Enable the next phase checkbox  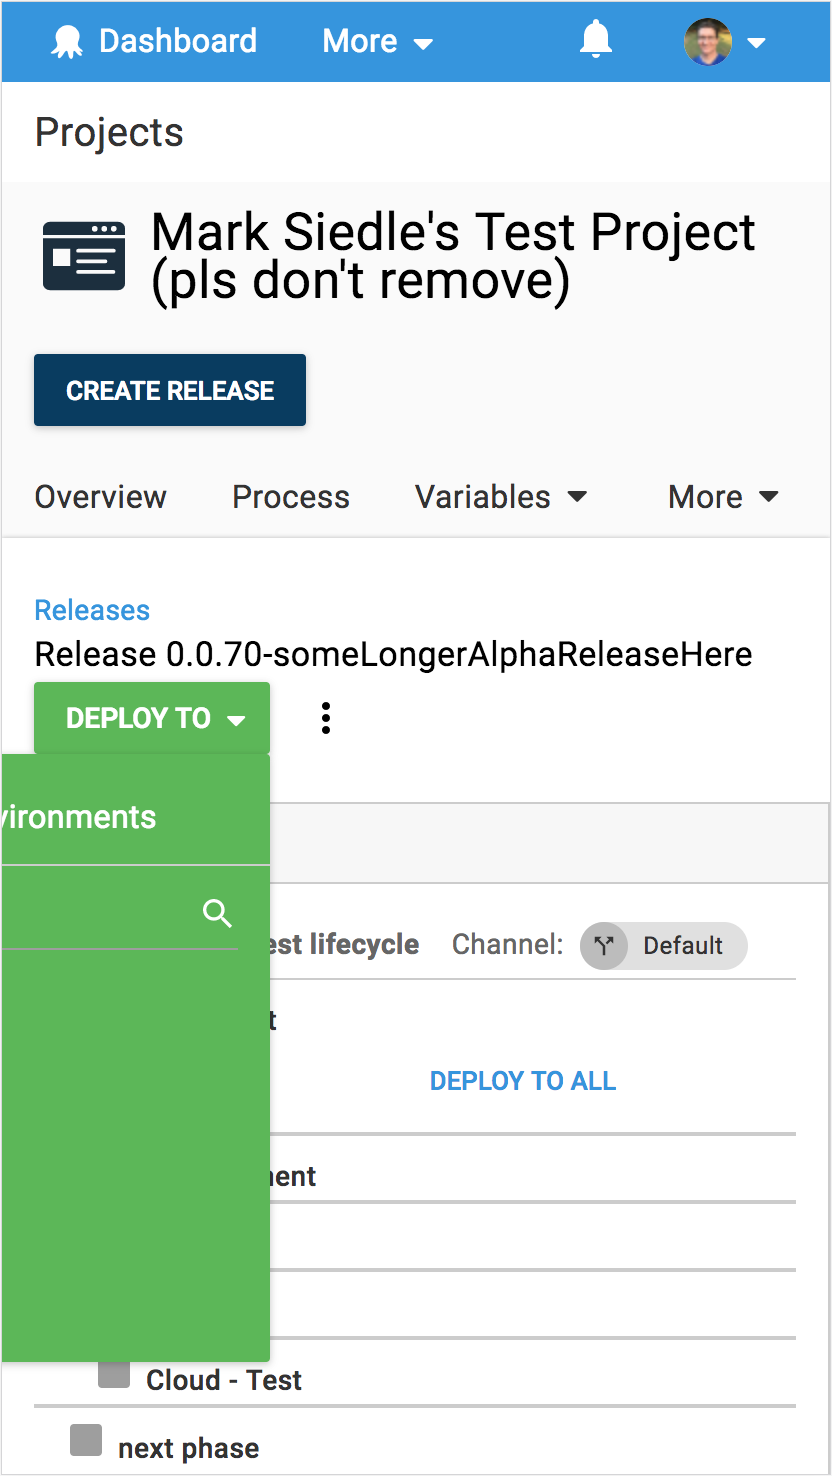(86, 1440)
